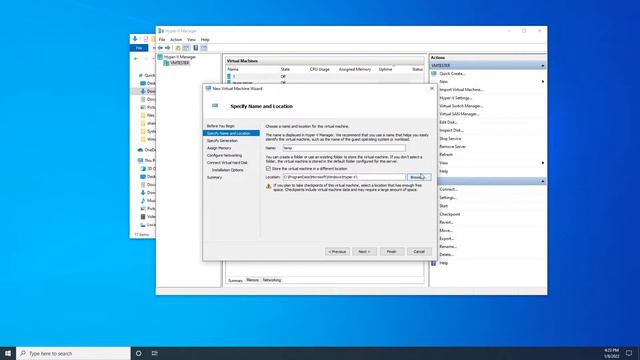Go to Specify Generation wizard step
640x360 pixels.
tap(222, 140)
